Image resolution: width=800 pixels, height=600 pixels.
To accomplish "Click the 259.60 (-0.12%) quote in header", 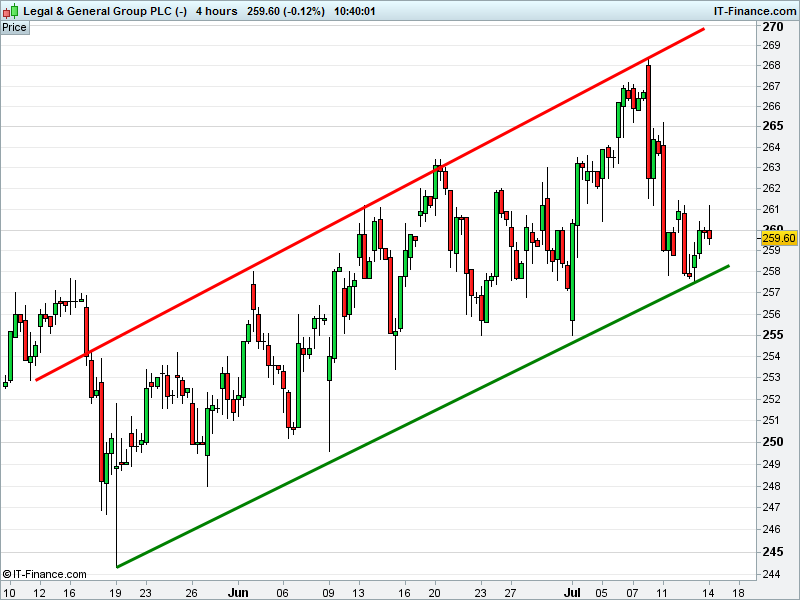I will pyautogui.click(x=286, y=11).
